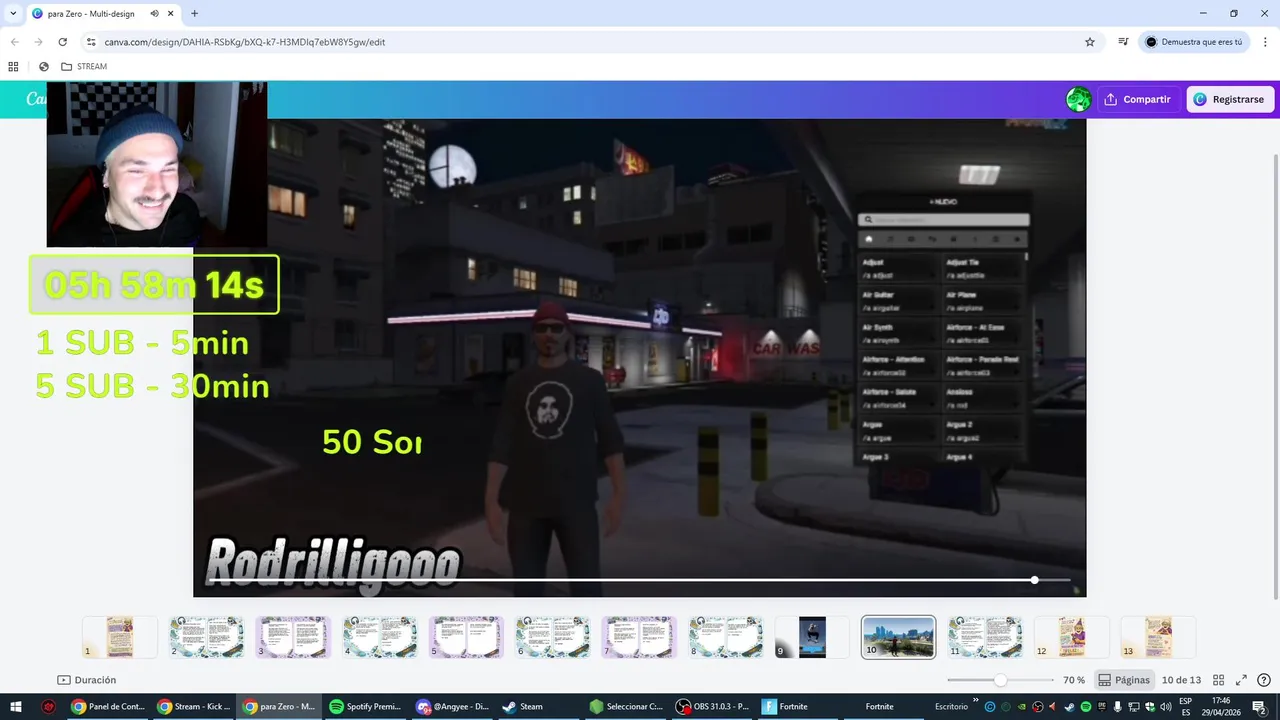This screenshot has width=1280, height=720.
Task: Open the 'Demuestra que eres tú' profile chip
Action: pyautogui.click(x=1194, y=42)
